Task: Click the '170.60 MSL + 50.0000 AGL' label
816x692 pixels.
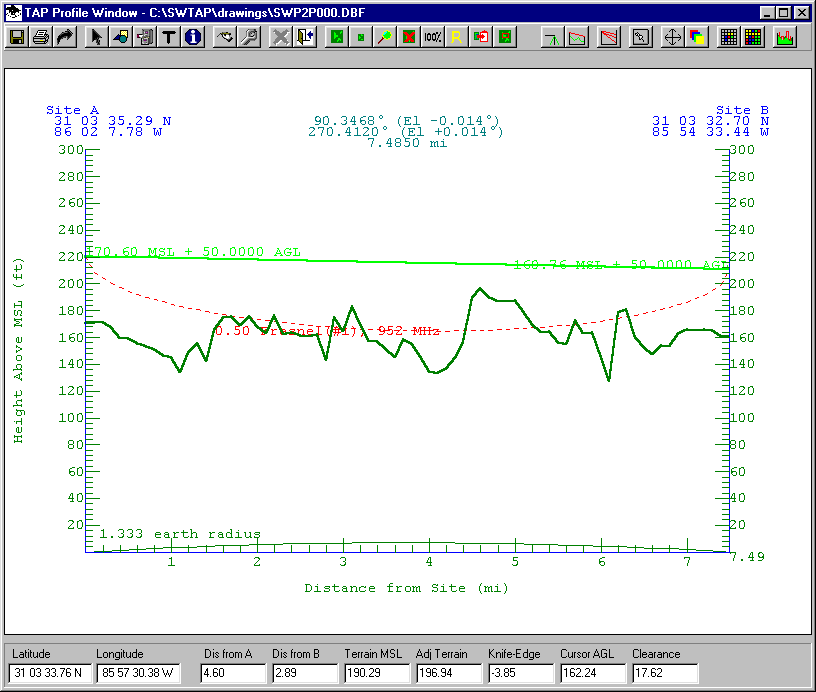Action: coord(194,252)
